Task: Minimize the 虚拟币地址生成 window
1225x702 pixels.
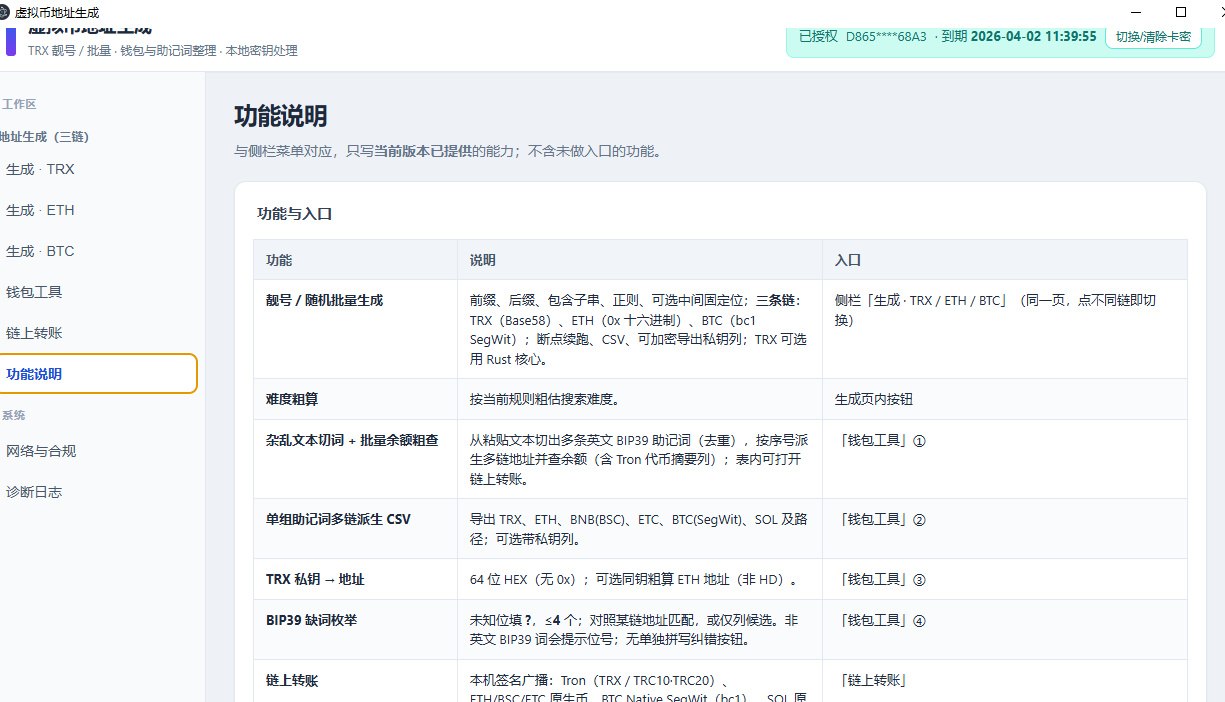Action: click(1135, 12)
